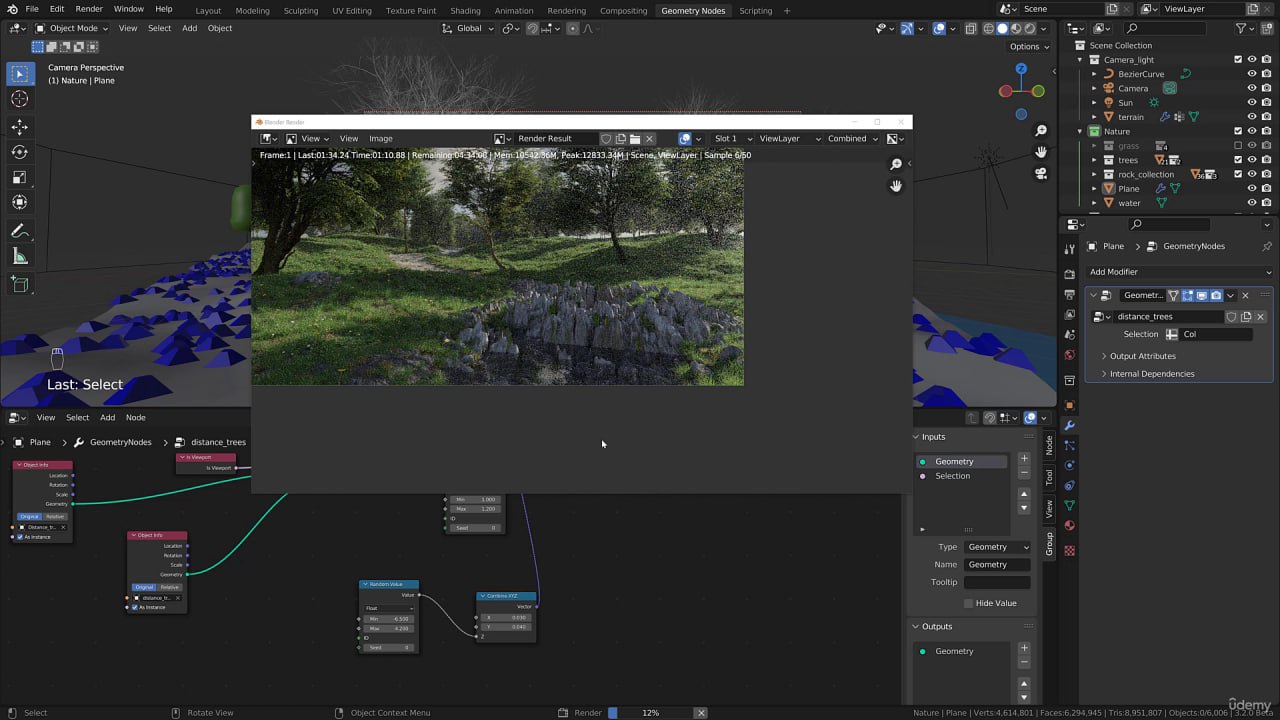This screenshot has width=1280, height=720.
Task: Click the render progress bar showing 12%
Action: [x=650, y=713]
